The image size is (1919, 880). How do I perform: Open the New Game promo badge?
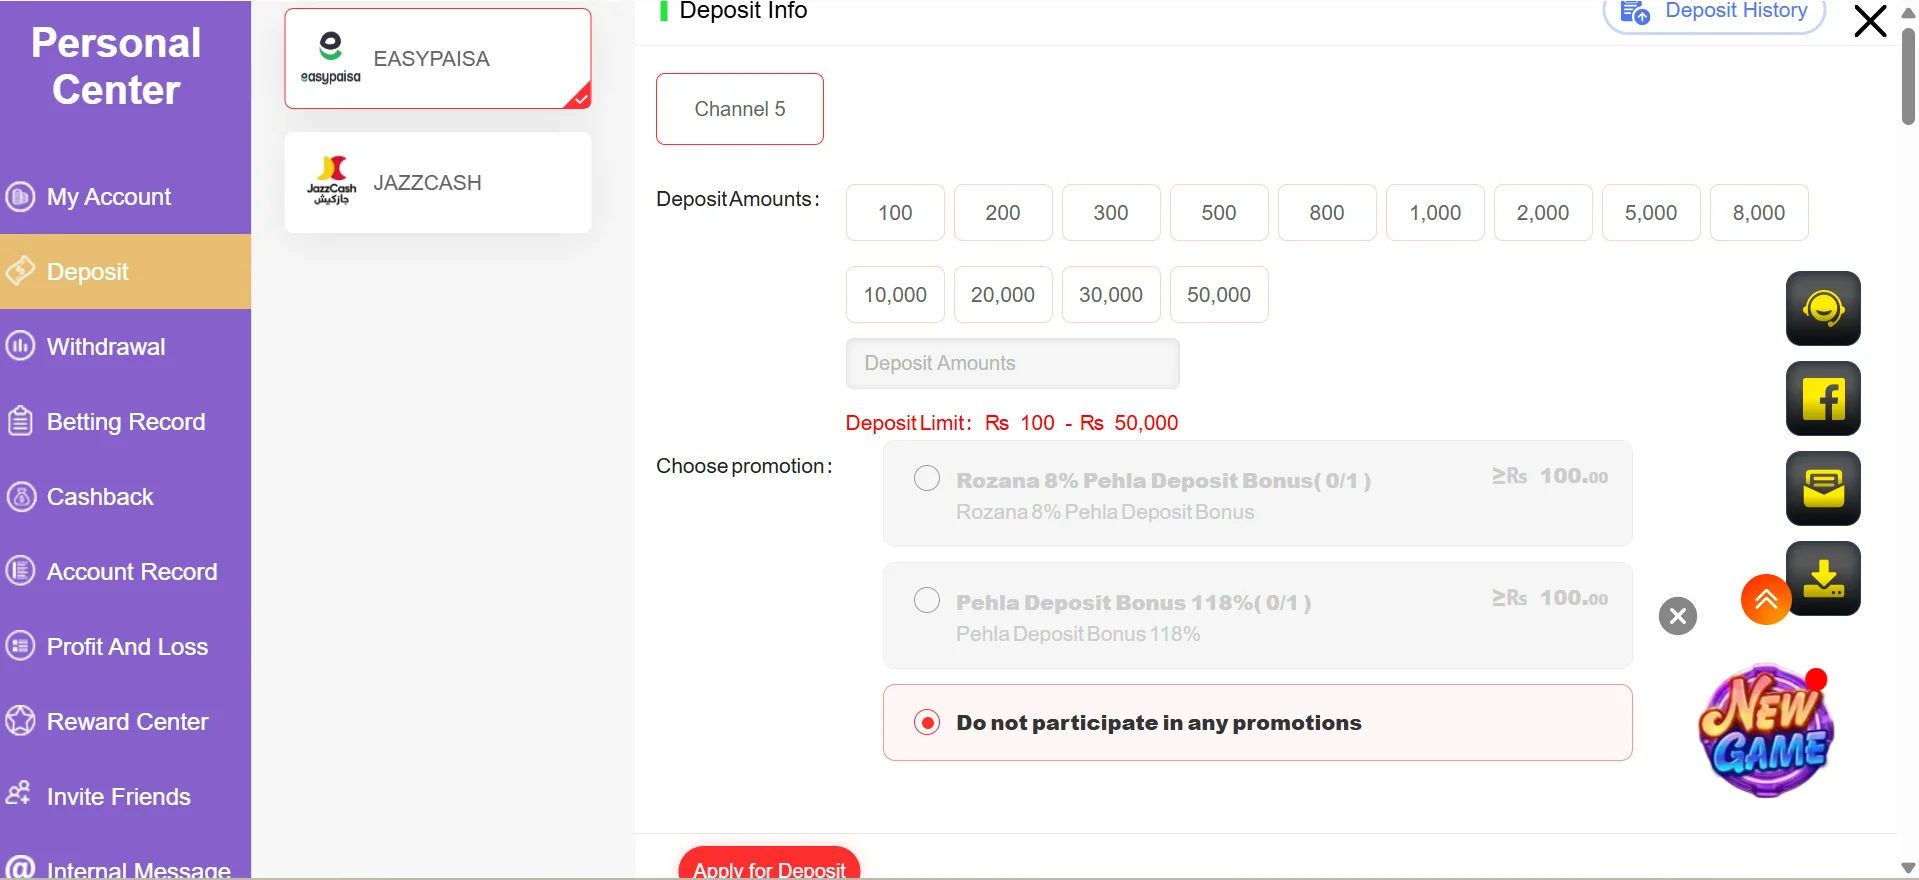click(1766, 731)
